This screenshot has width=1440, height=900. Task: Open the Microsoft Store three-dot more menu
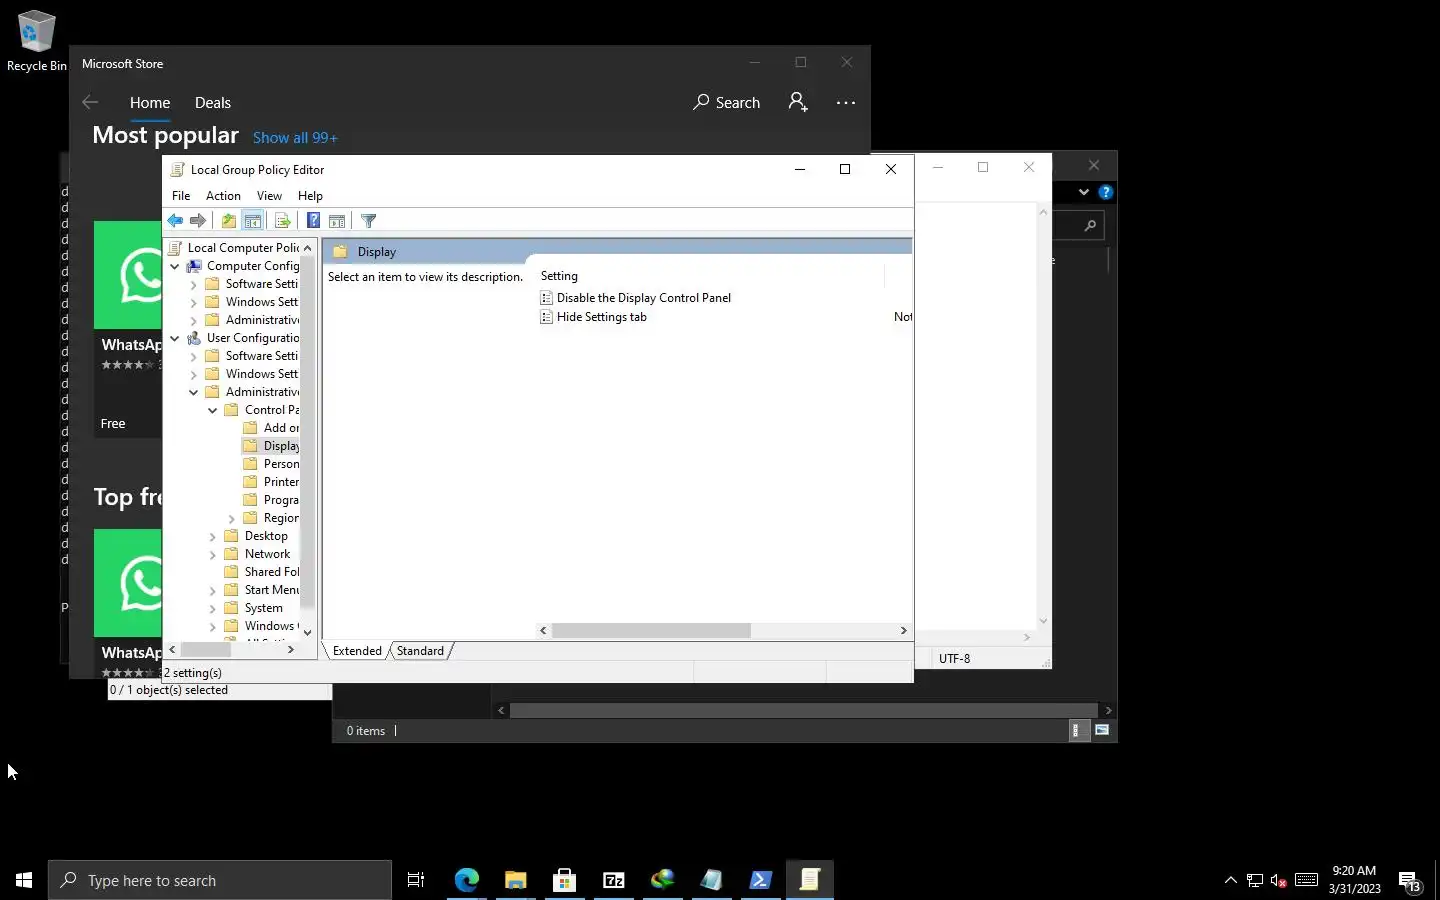point(846,102)
